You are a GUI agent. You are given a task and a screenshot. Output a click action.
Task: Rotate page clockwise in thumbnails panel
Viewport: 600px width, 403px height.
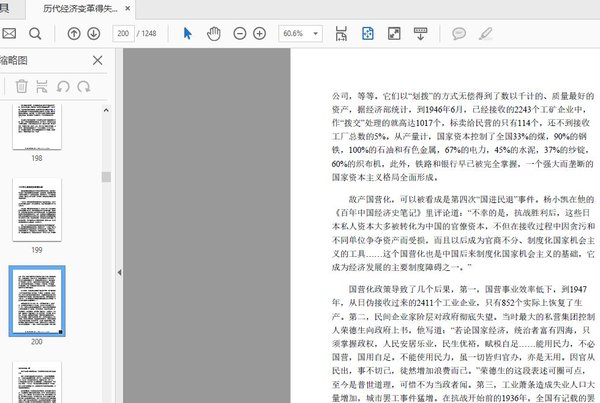(86, 87)
